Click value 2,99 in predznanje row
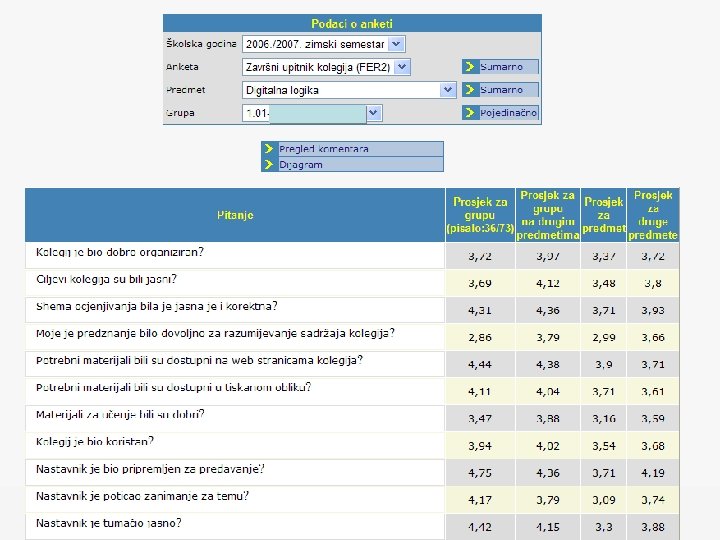Image resolution: width=720 pixels, height=540 pixels. tap(603, 338)
